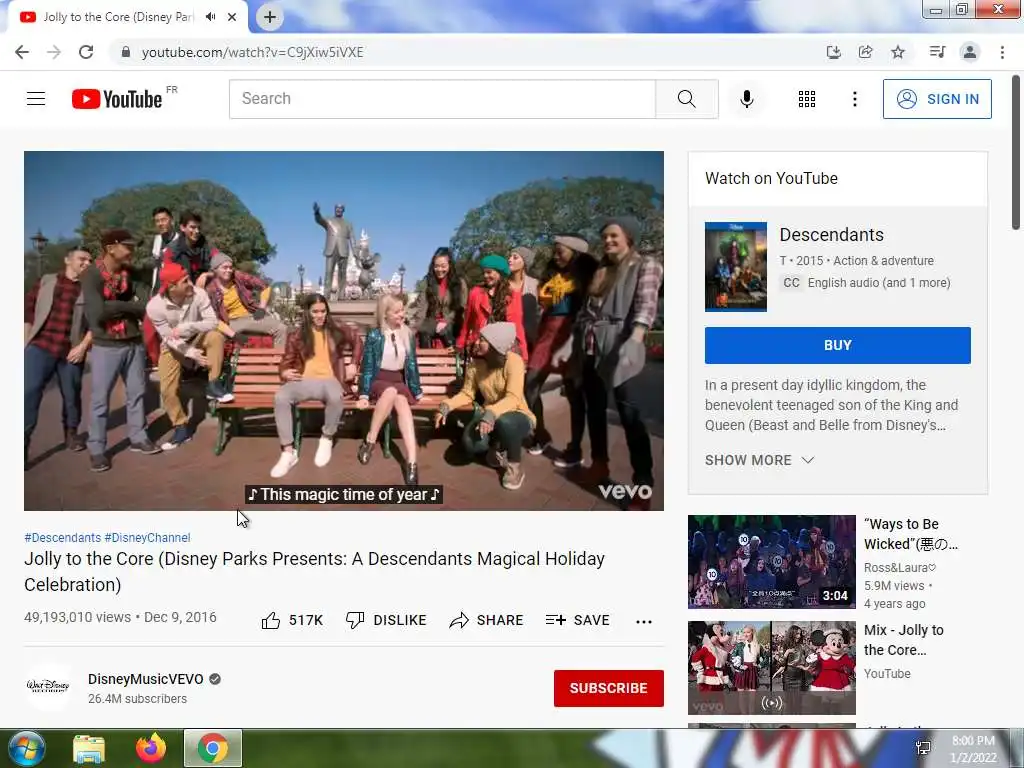1024x768 pixels.
Task: Open the #Descendants hashtag link
Action: click(63, 537)
